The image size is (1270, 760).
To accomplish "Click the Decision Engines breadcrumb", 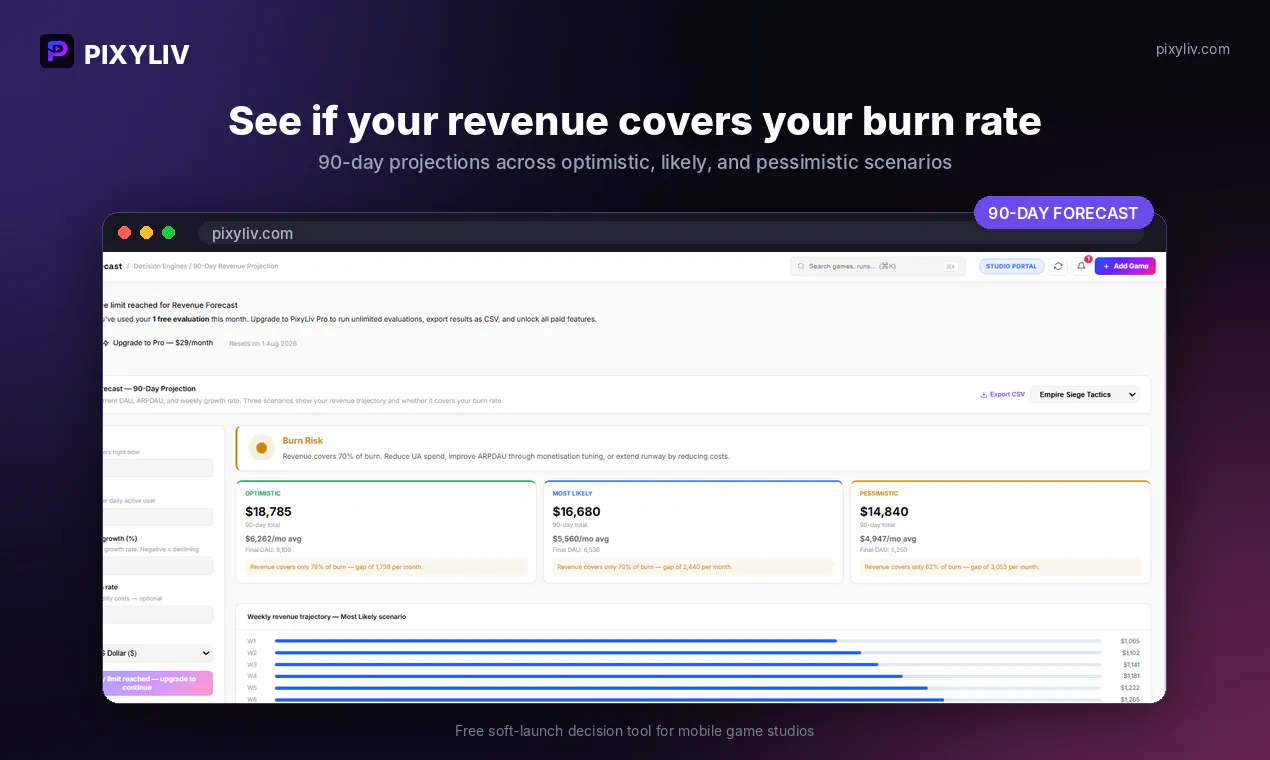I will pyautogui.click(x=159, y=266).
